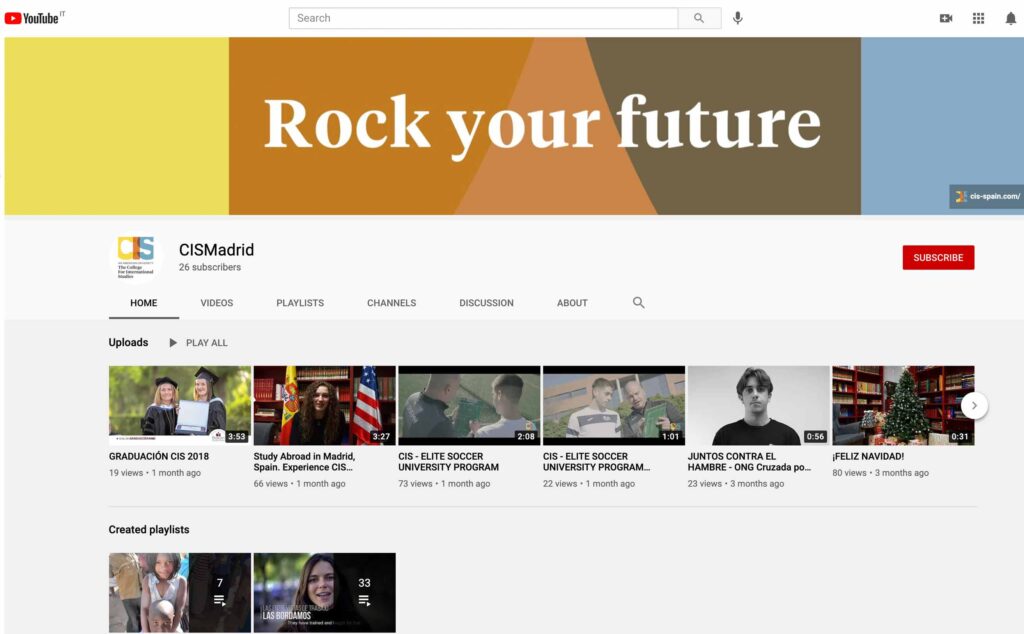Open the Graduación CIS 2018 thumbnail

(x=180, y=405)
